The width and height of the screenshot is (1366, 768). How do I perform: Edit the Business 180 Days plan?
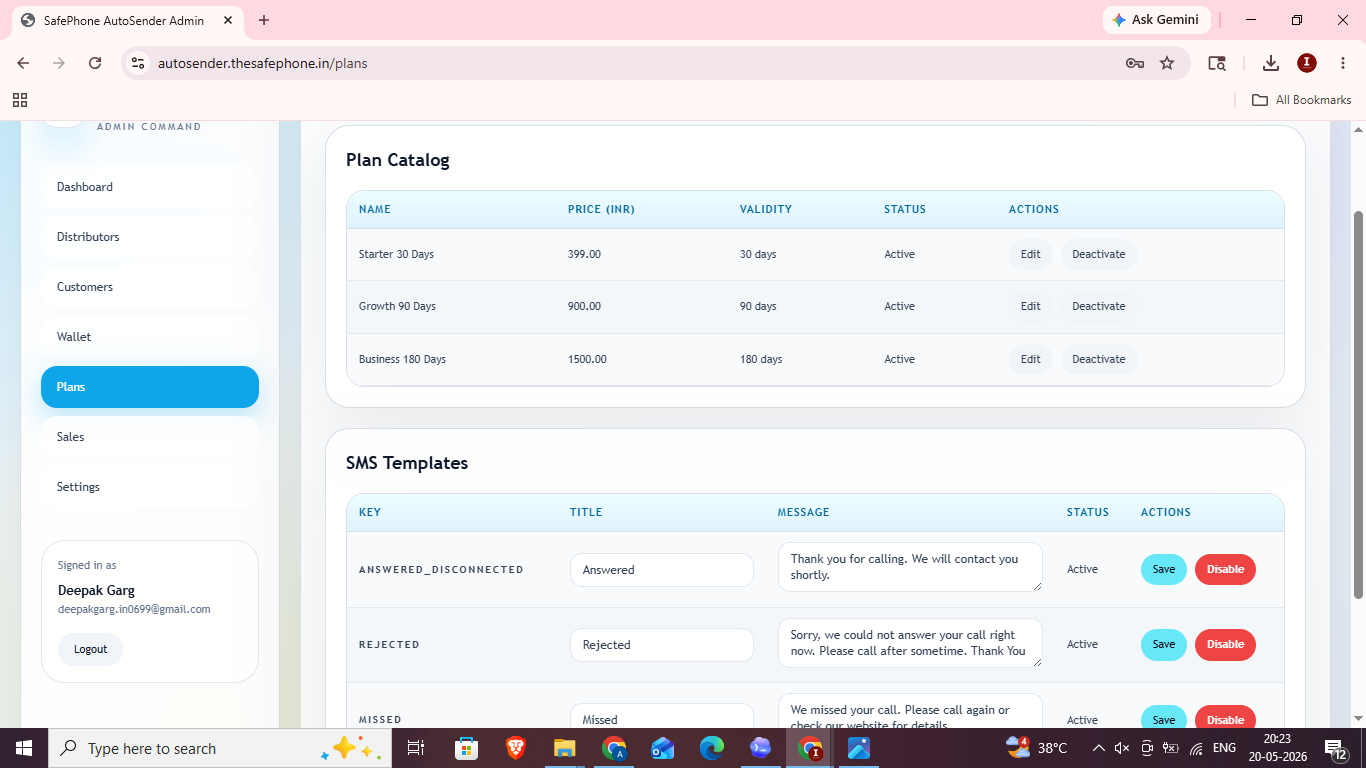(x=1031, y=359)
